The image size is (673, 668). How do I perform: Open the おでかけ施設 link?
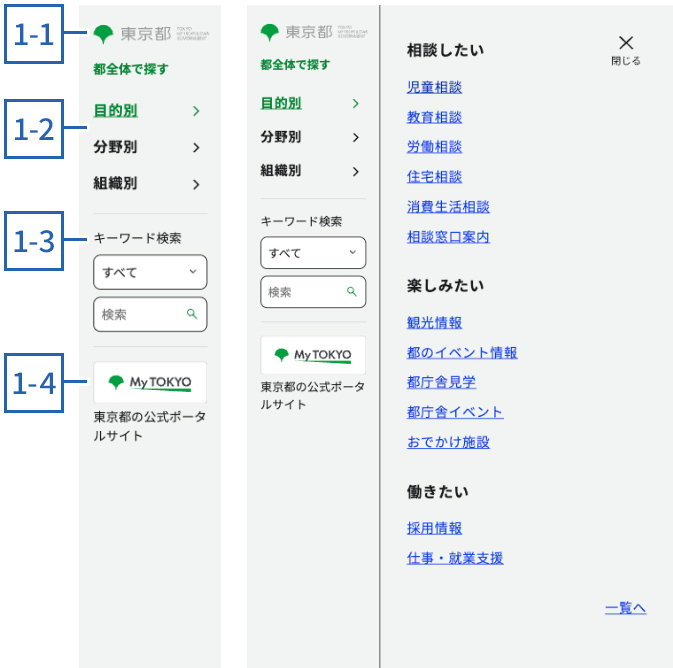[448, 442]
